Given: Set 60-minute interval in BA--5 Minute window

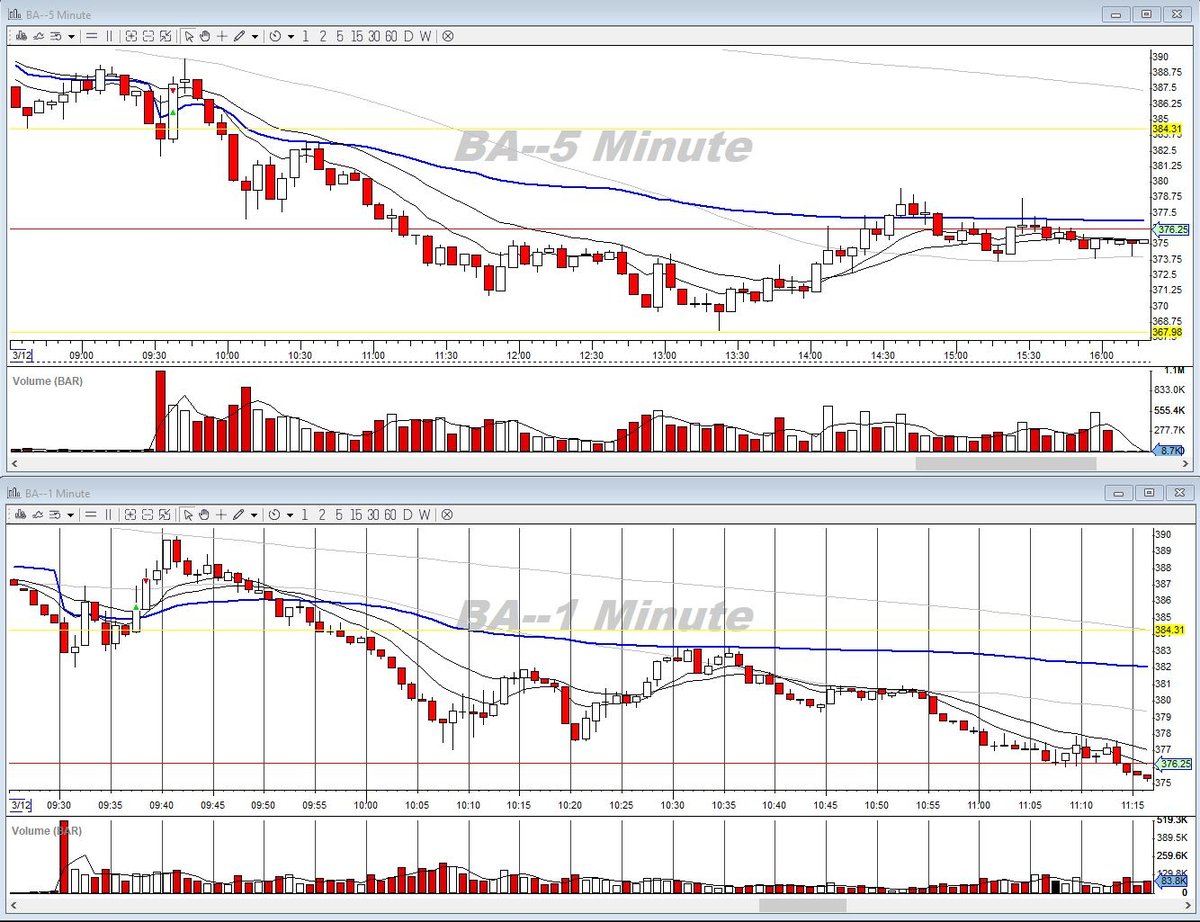Looking at the screenshot, I should click(x=391, y=36).
